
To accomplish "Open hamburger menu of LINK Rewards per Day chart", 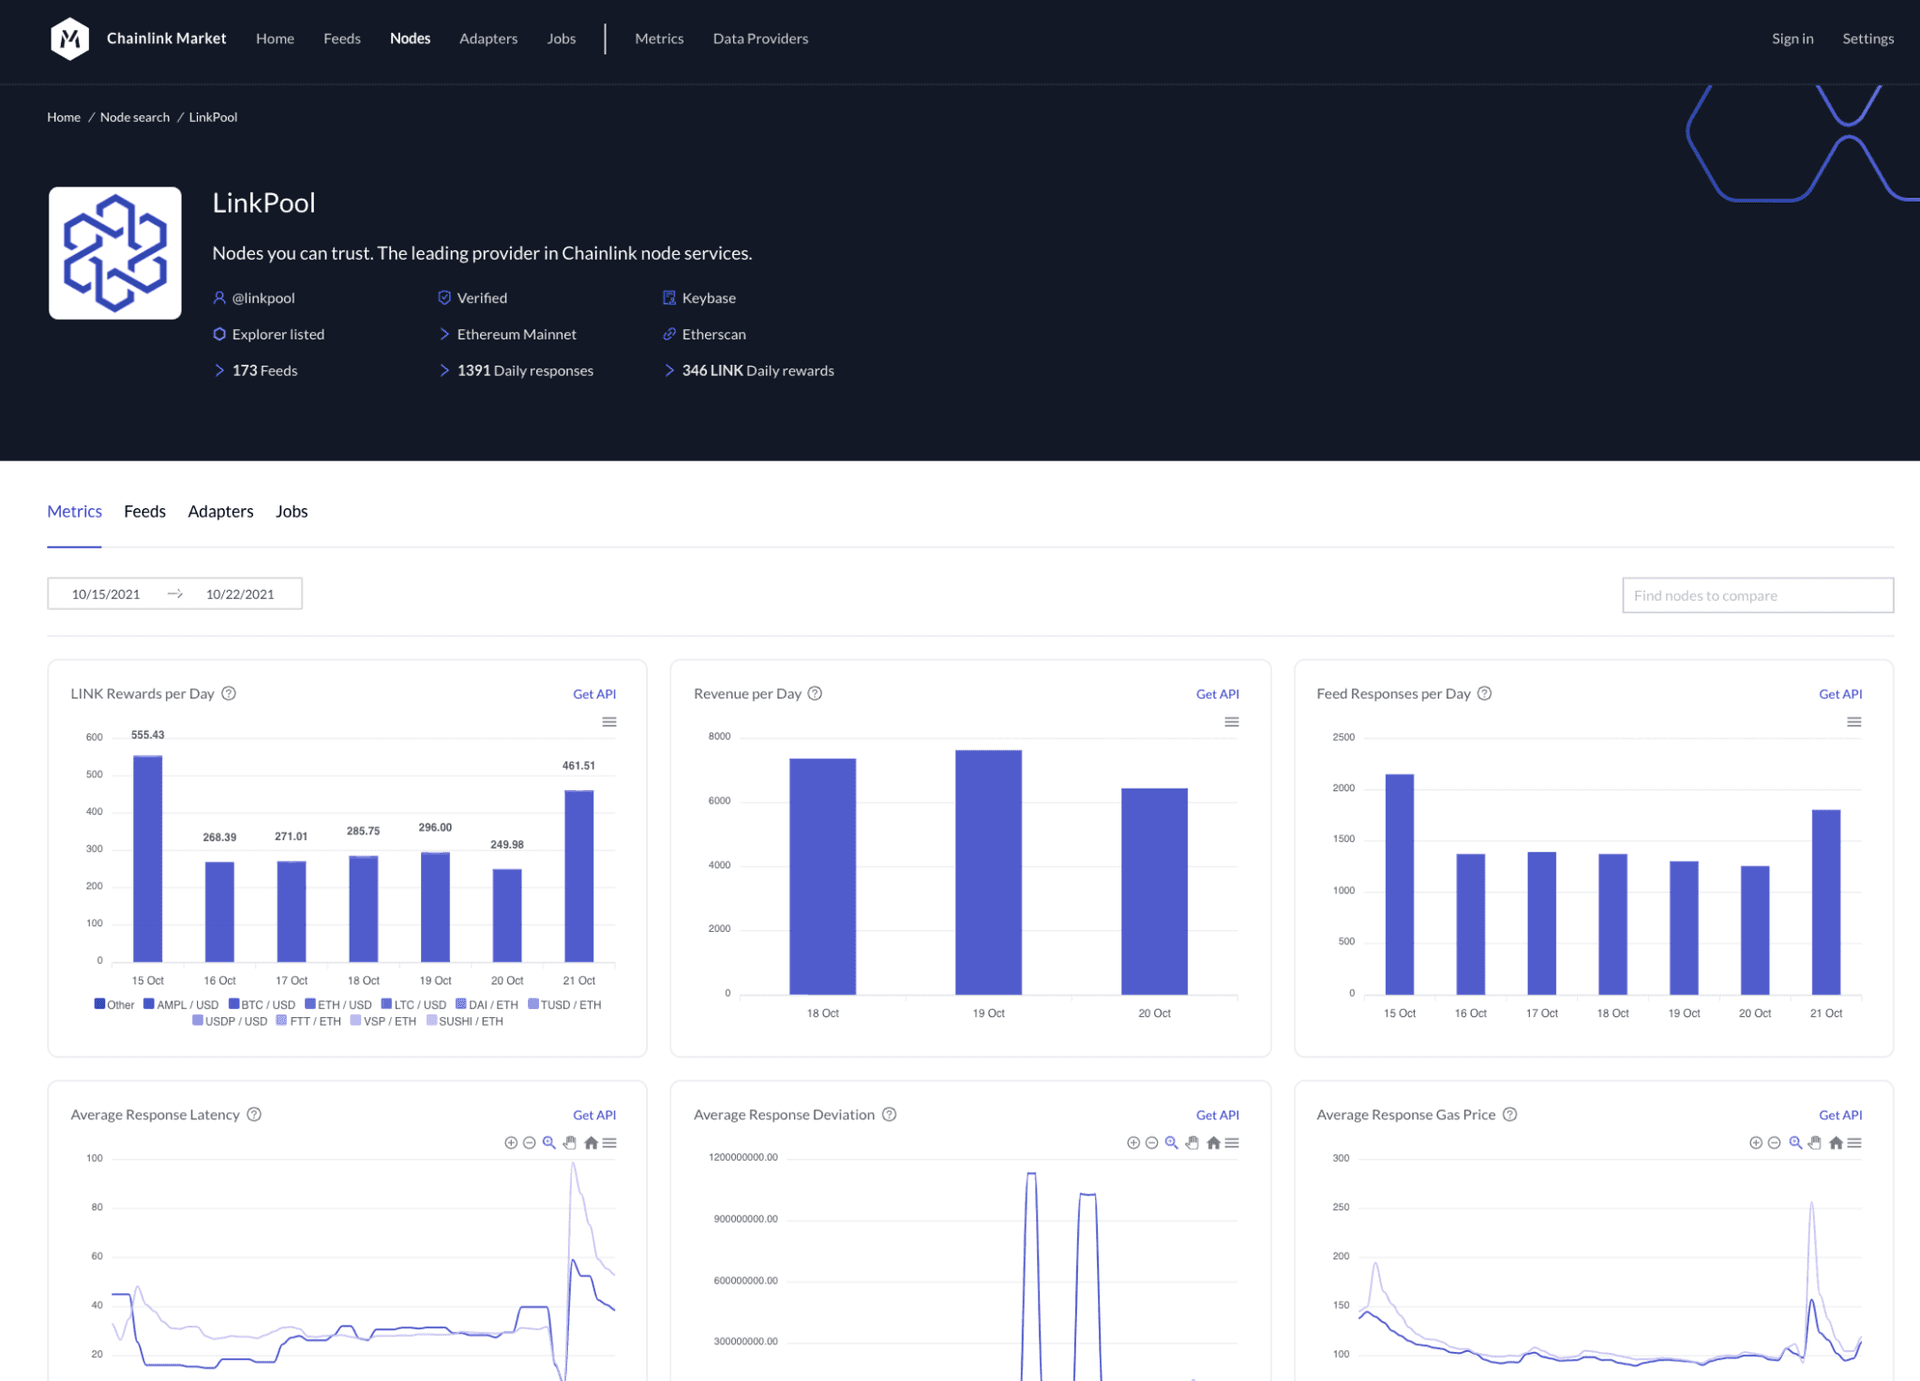I will click(x=609, y=722).
